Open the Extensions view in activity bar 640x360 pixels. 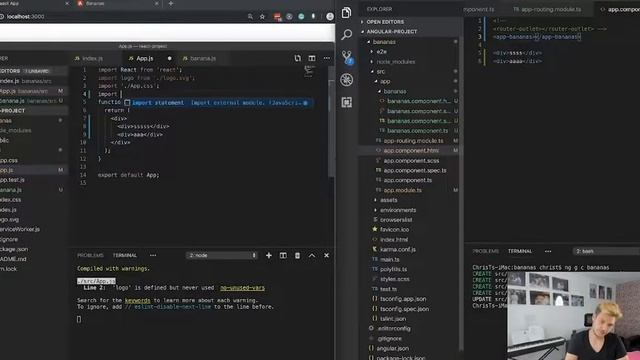347,102
